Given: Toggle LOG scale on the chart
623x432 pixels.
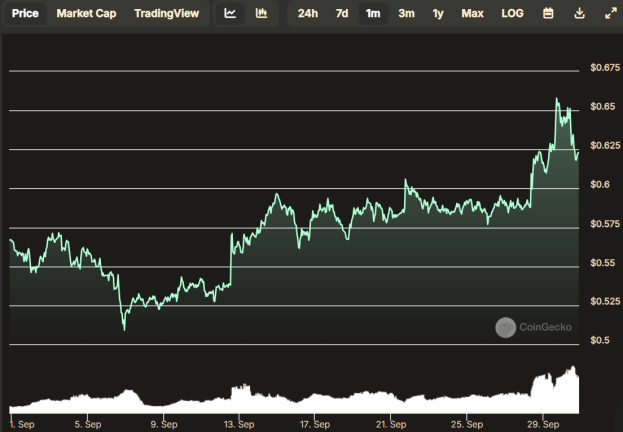Looking at the screenshot, I should [512, 14].
